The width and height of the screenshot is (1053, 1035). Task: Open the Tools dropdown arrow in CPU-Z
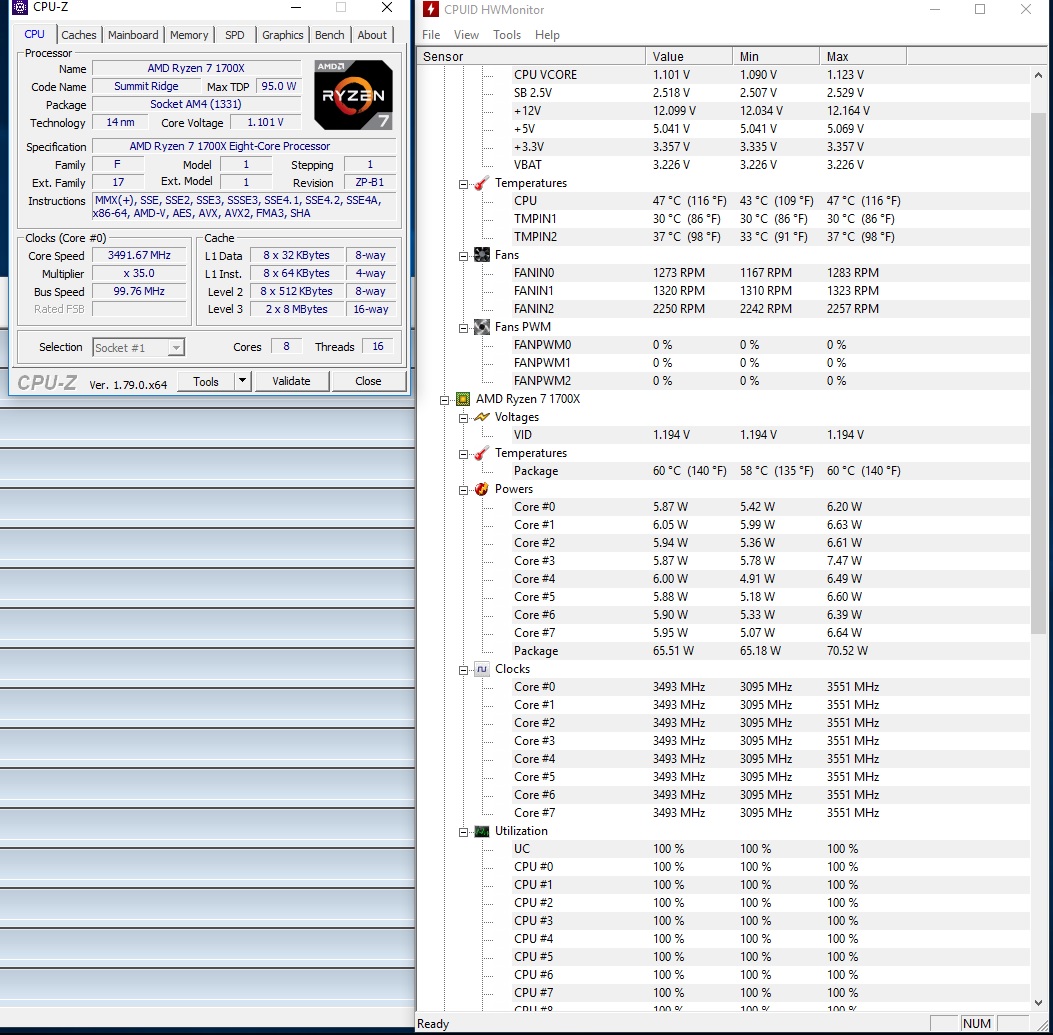coord(242,381)
